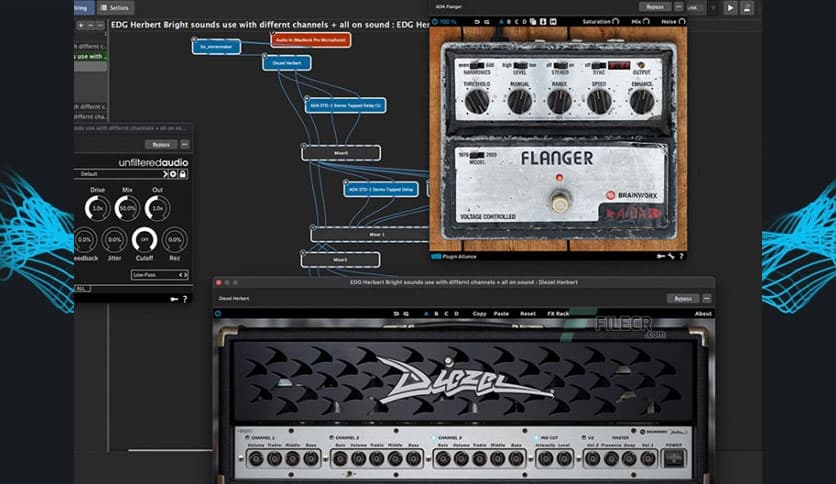Open the Diezel Herbert options menu beside Bypass
This screenshot has height=484, width=836.
coord(706,299)
